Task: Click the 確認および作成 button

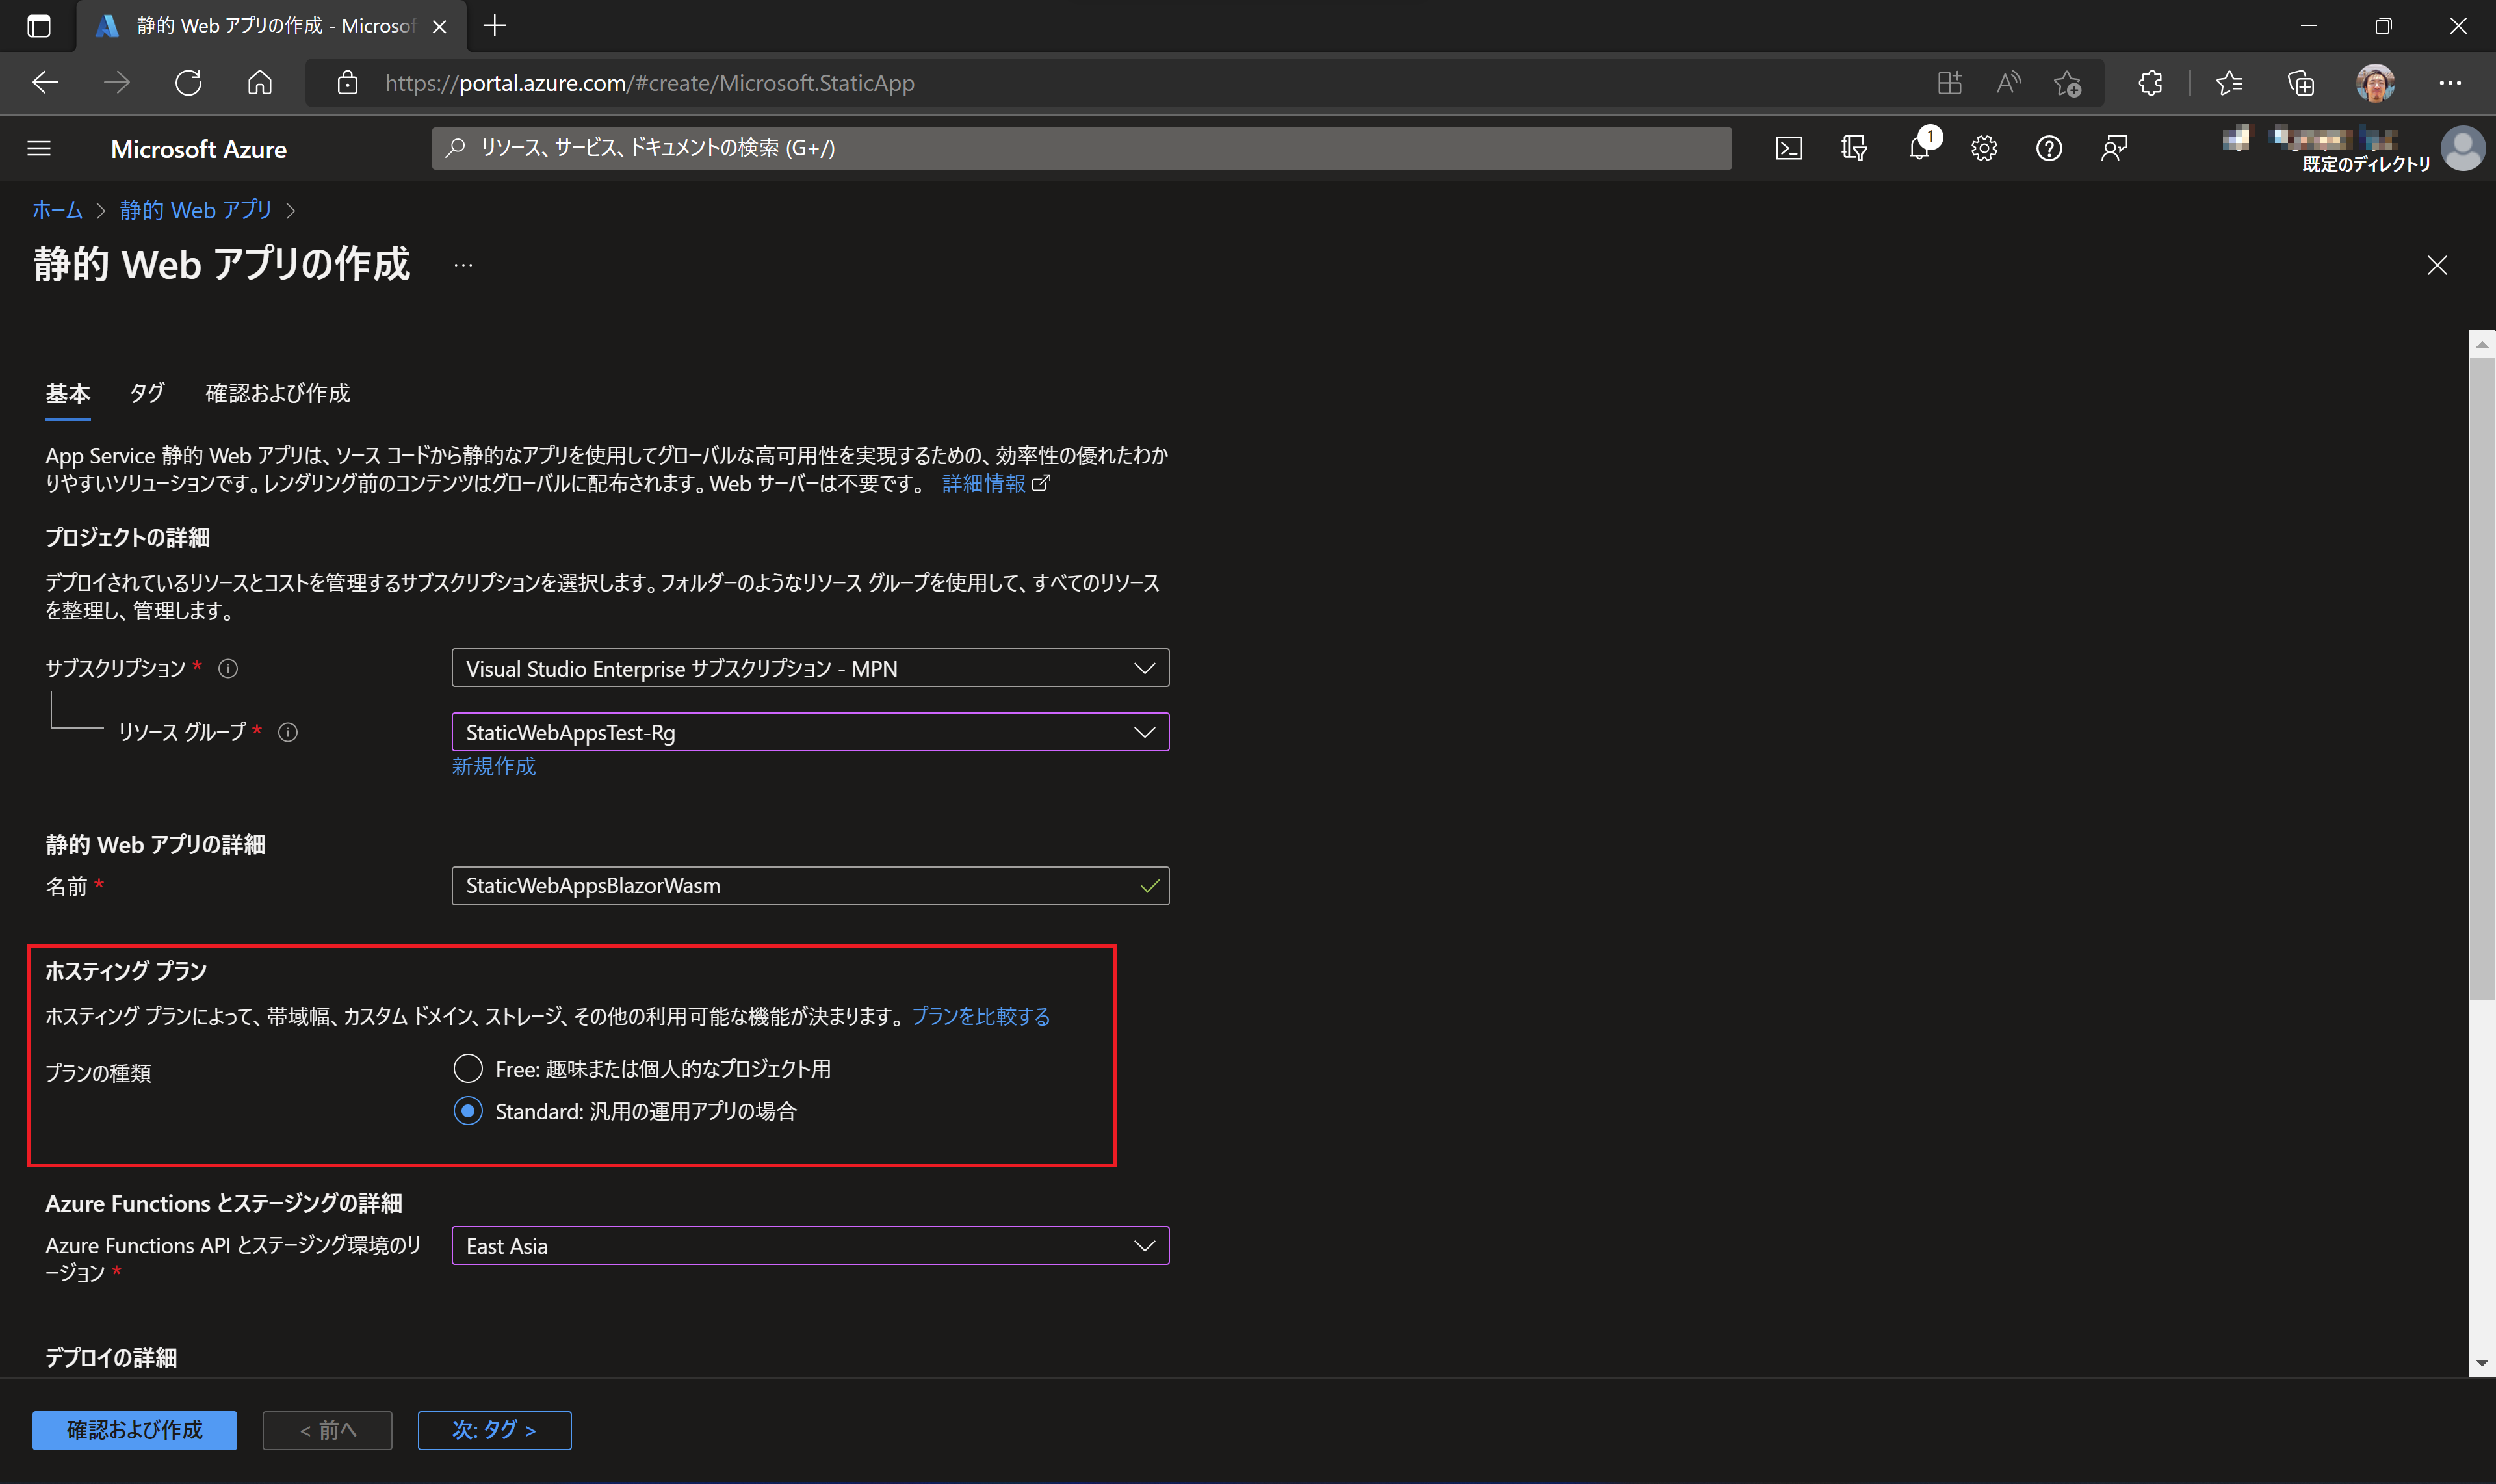Action: pos(134,1429)
